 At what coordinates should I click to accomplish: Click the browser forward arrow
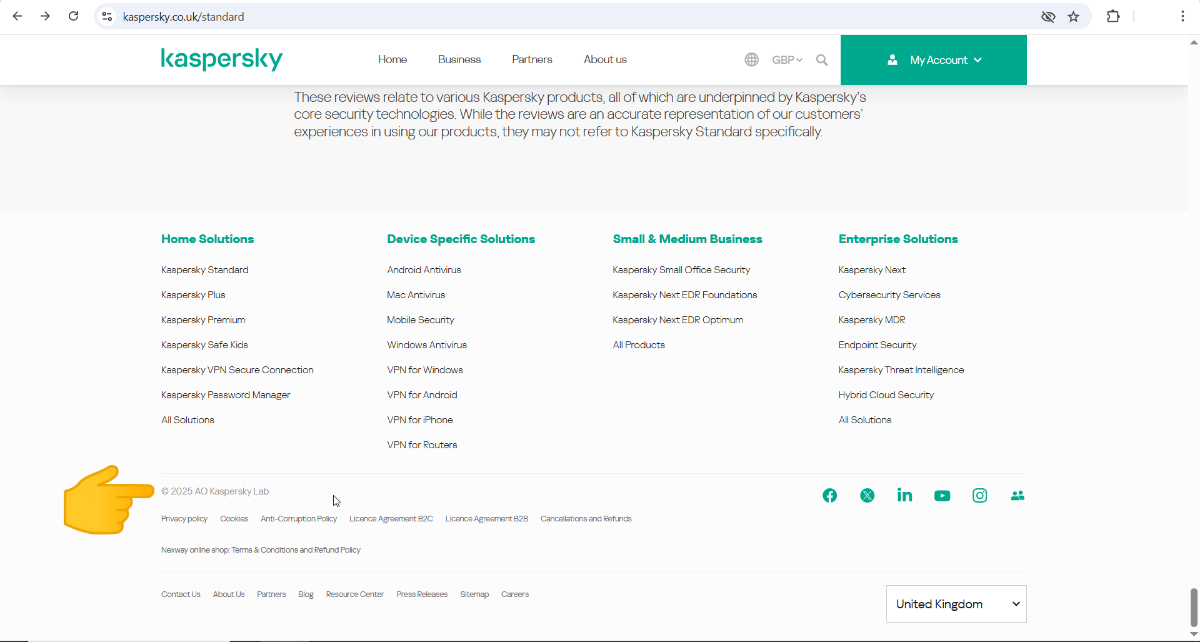point(45,16)
